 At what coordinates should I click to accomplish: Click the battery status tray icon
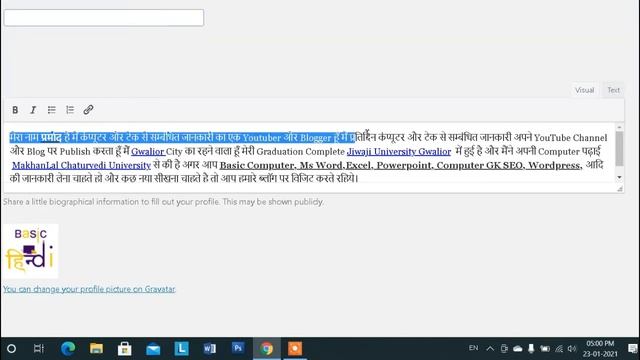click(x=545, y=349)
